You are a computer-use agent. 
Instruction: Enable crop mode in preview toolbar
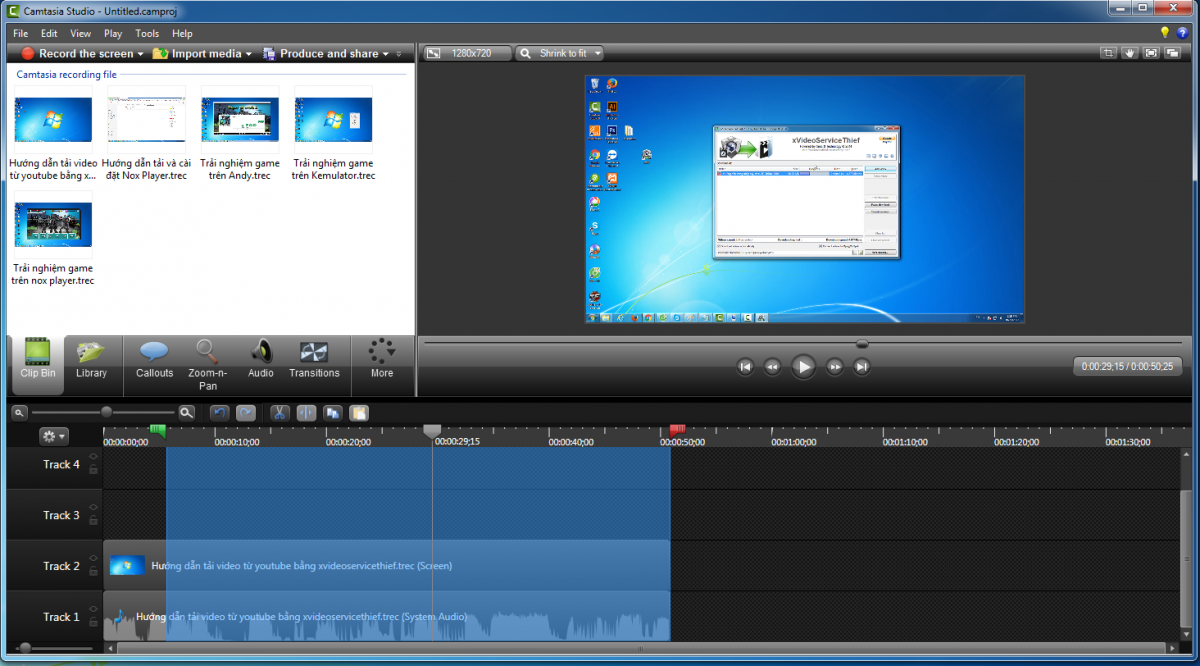coord(1108,53)
